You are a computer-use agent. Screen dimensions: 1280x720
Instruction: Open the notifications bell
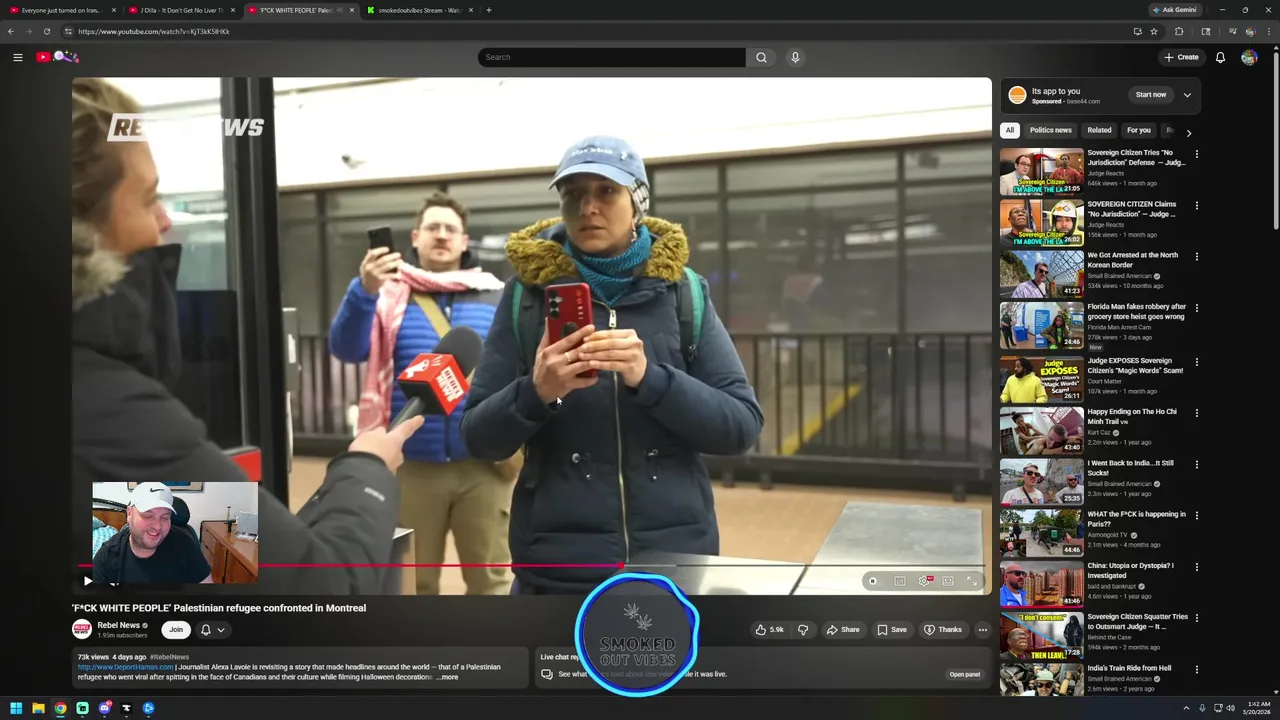(x=1220, y=57)
